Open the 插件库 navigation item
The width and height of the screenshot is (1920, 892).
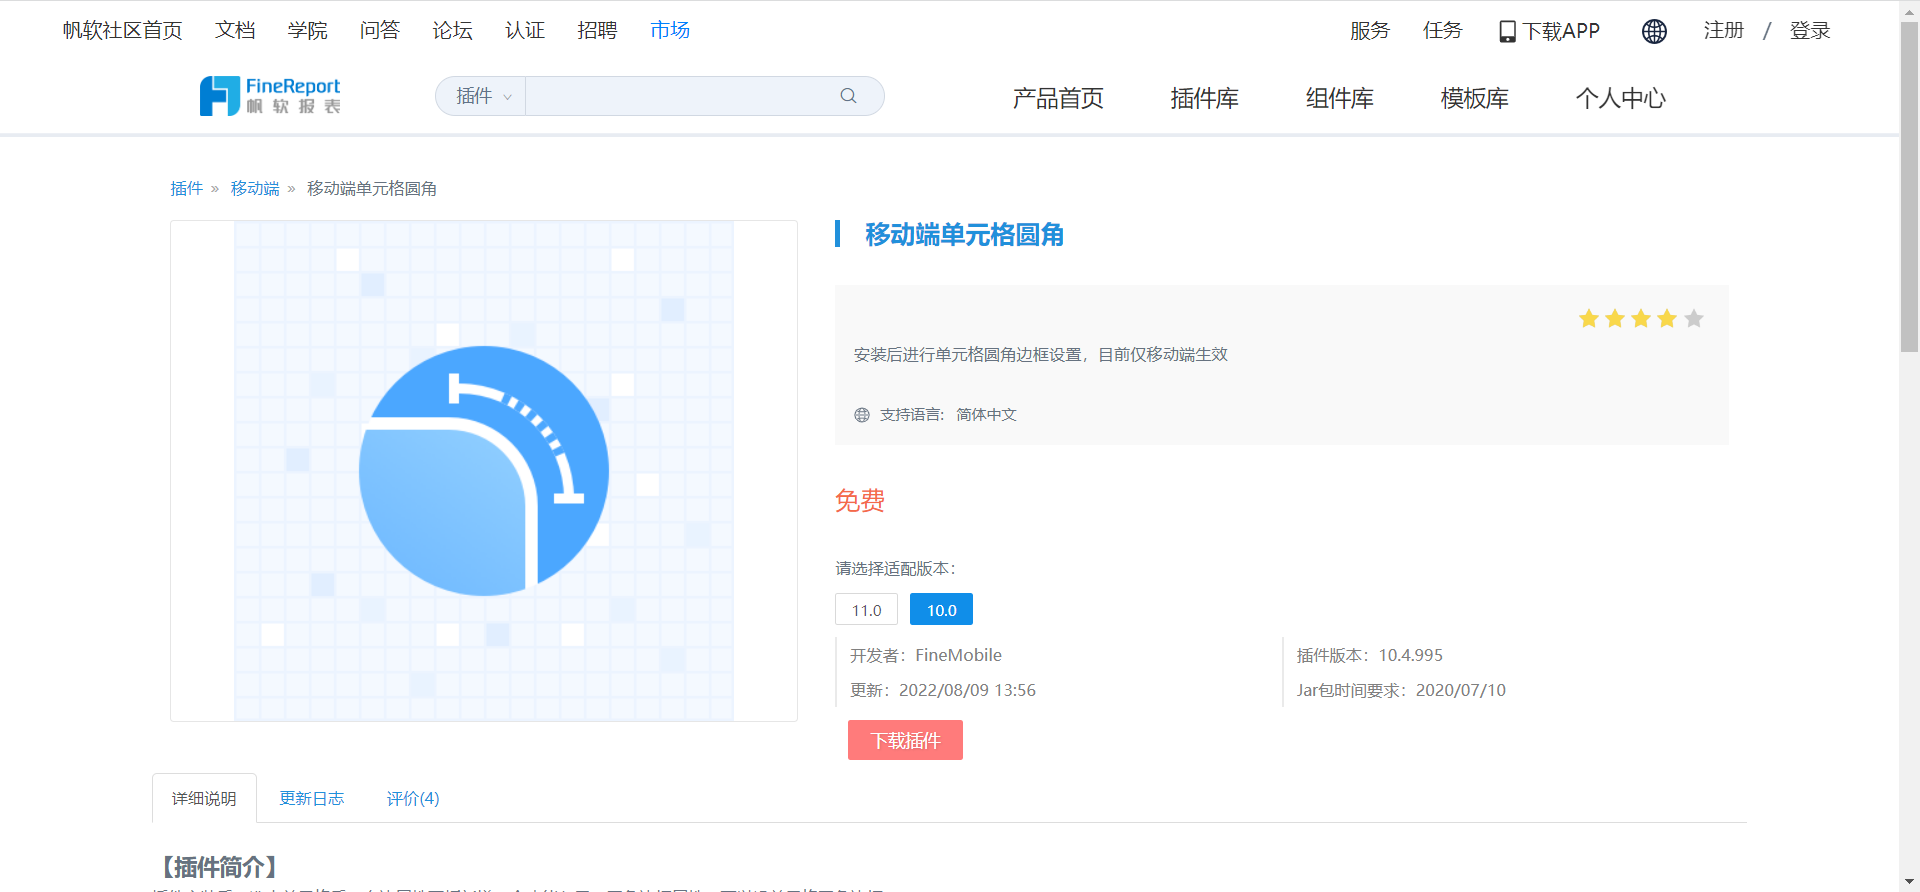pyautogui.click(x=1204, y=98)
